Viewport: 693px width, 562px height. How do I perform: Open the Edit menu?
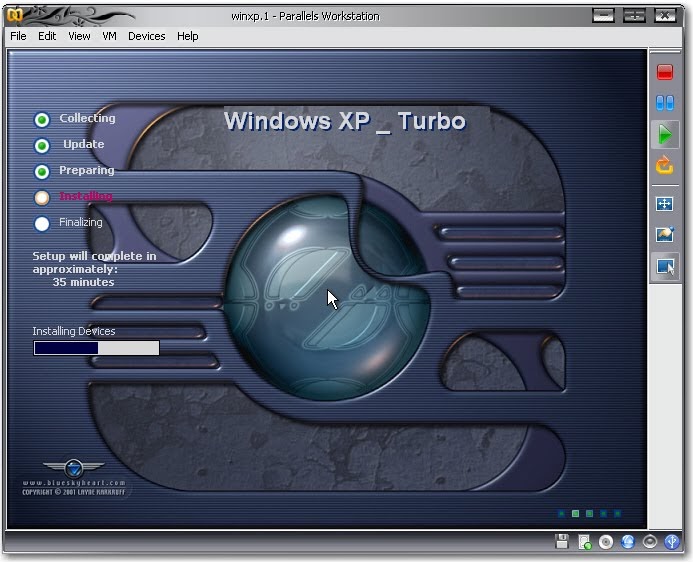[47, 36]
